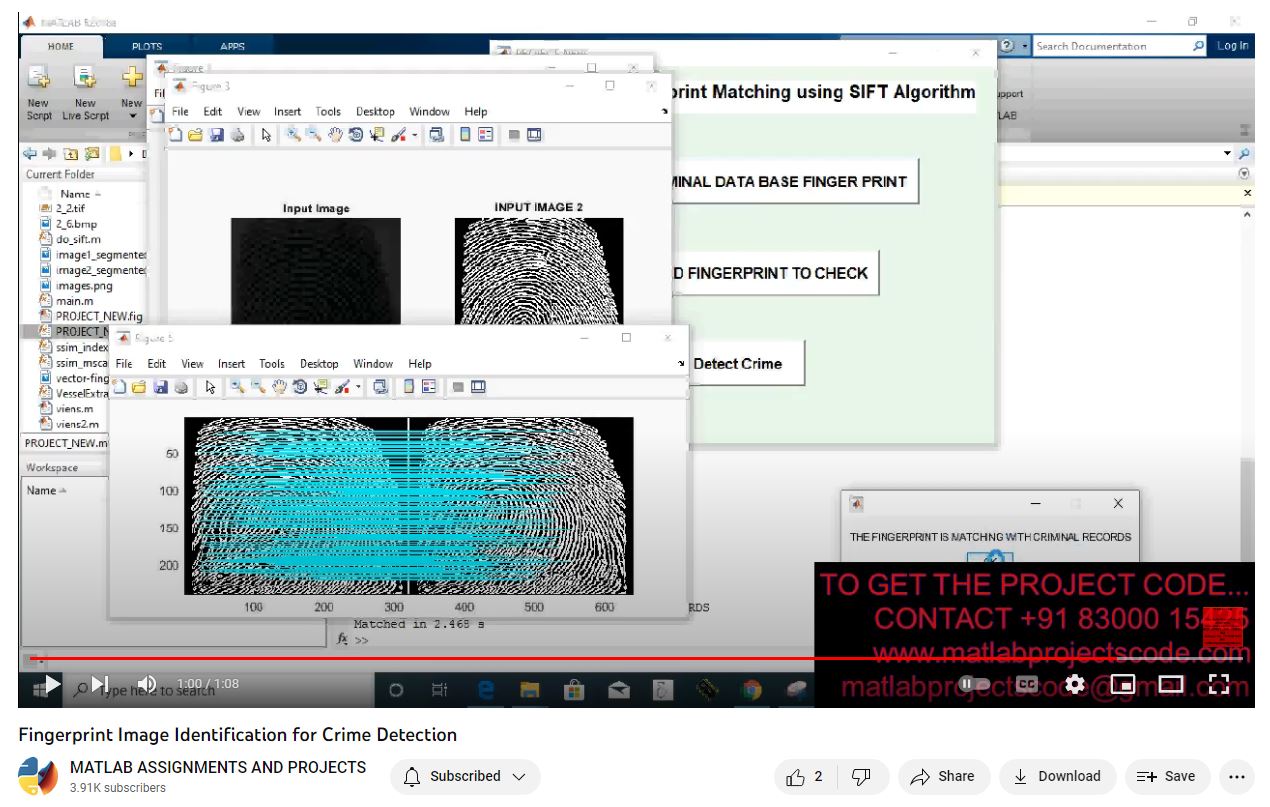The height and width of the screenshot is (807, 1270).
Task: Click Hide Plot Tools icon in Figure 3
Action: point(514,135)
